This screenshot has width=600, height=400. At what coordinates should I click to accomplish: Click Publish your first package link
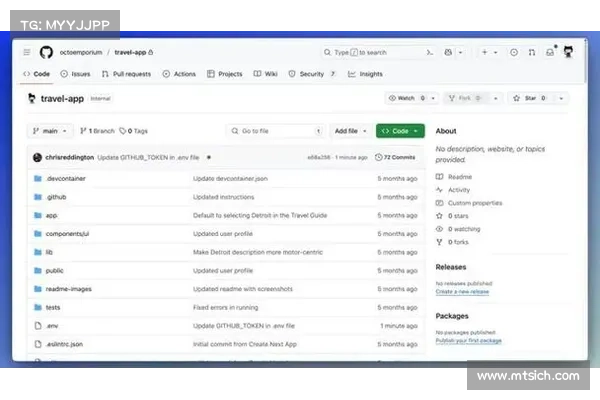pos(468,341)
